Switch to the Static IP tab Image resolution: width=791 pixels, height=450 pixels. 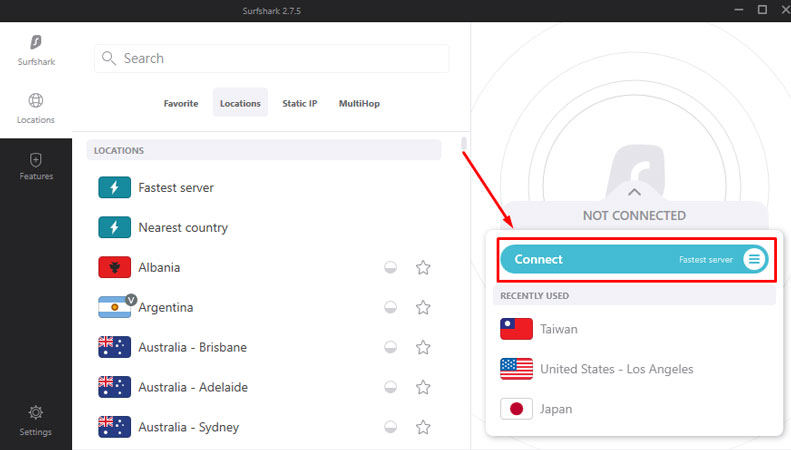[x=299, y=103]
